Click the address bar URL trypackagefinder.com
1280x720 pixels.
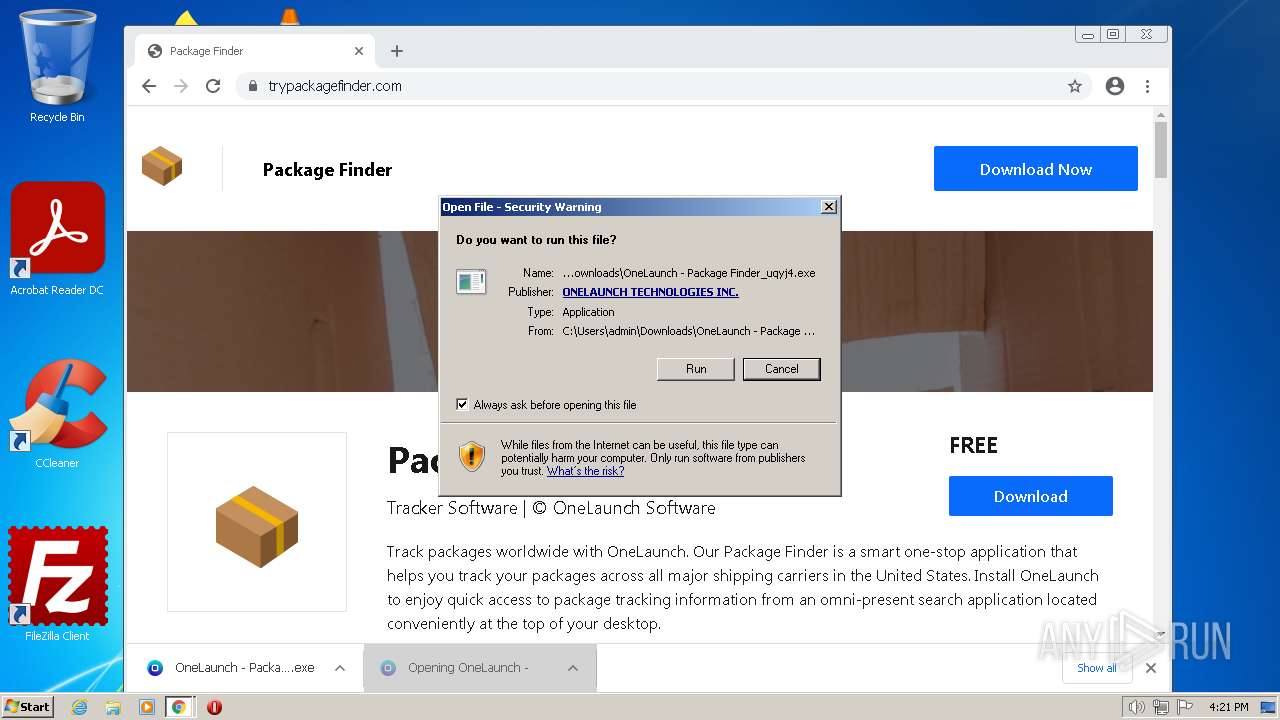click(x=335, y=86)
